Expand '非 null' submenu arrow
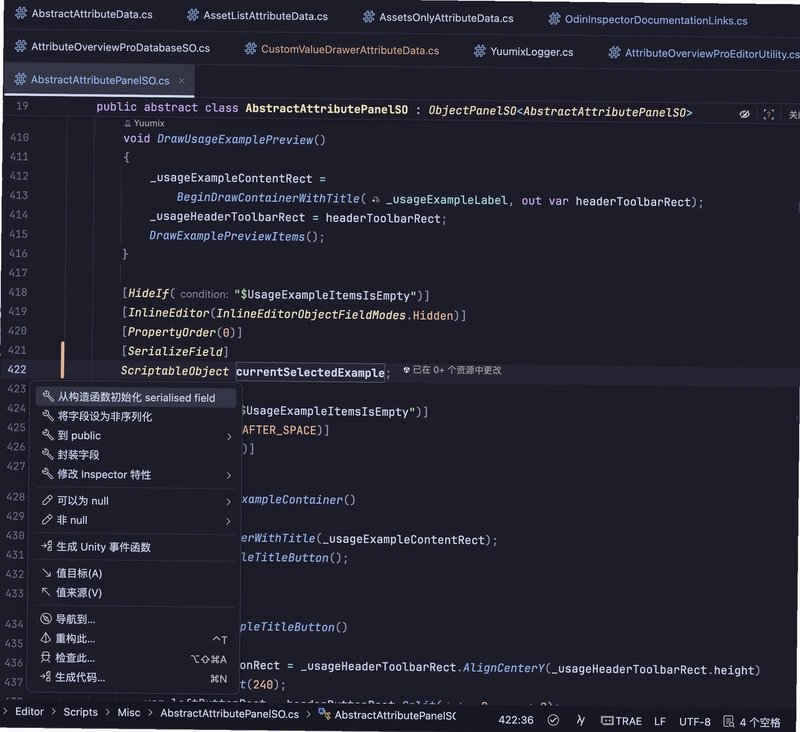Viewport: 800px width, 732px height. tap(228, 521)
